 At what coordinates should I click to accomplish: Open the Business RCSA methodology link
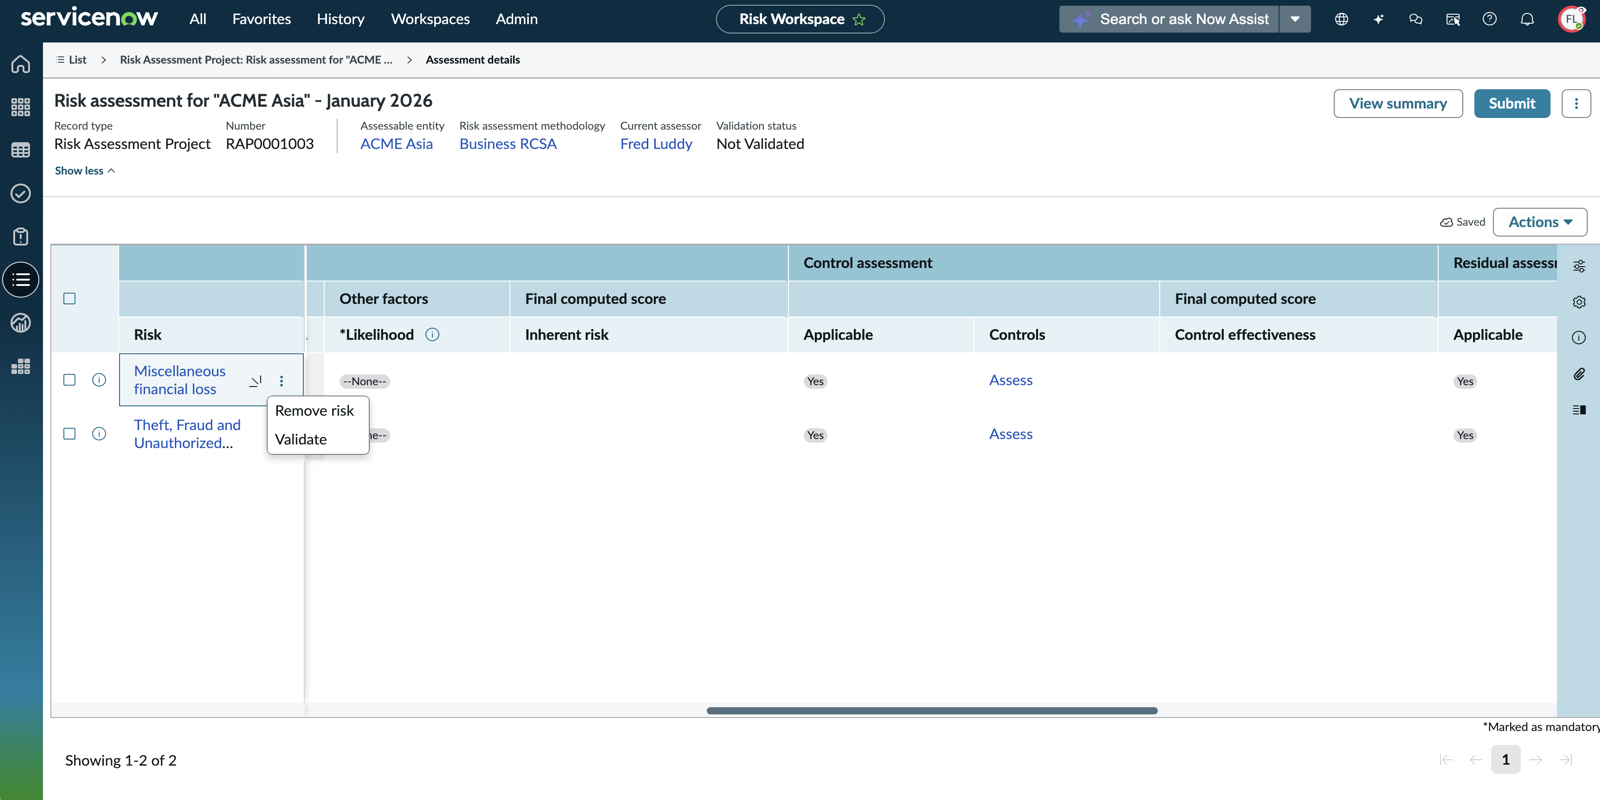click(x=508, y=144)
